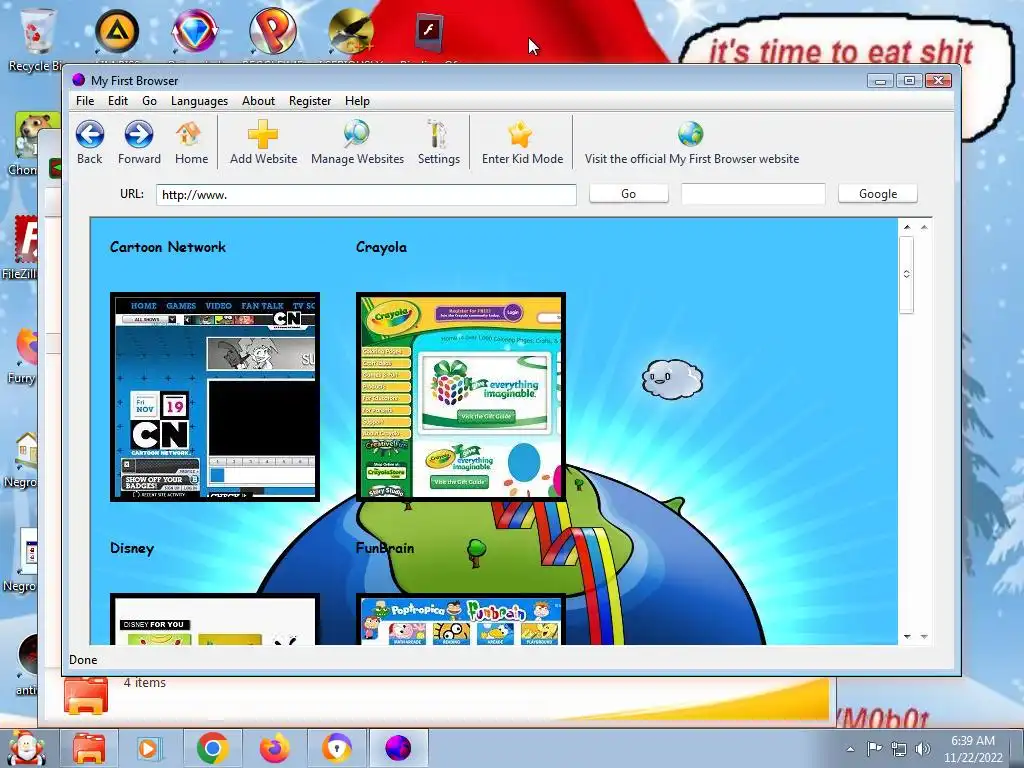1024x768 pixels.
Task: Click the Bejeweled gem desktop icon
Action: (195, 31)
